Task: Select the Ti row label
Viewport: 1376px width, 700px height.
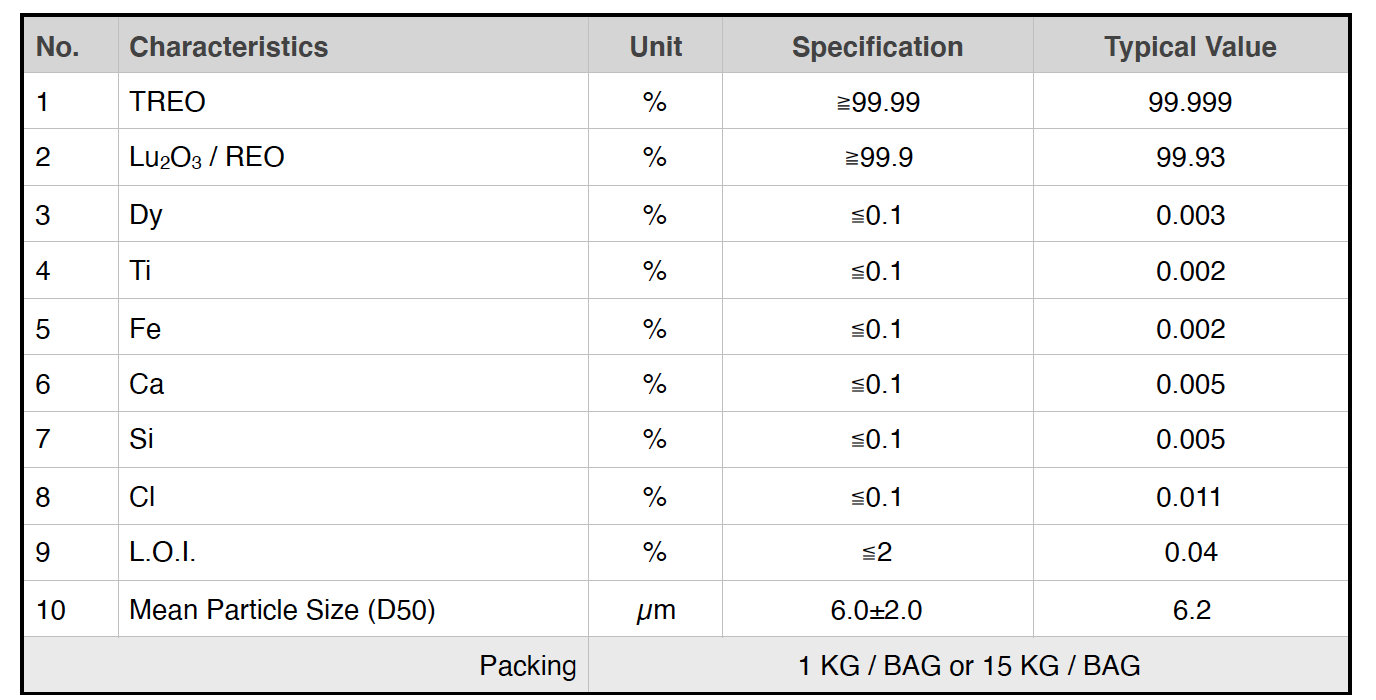Action: 140,271
